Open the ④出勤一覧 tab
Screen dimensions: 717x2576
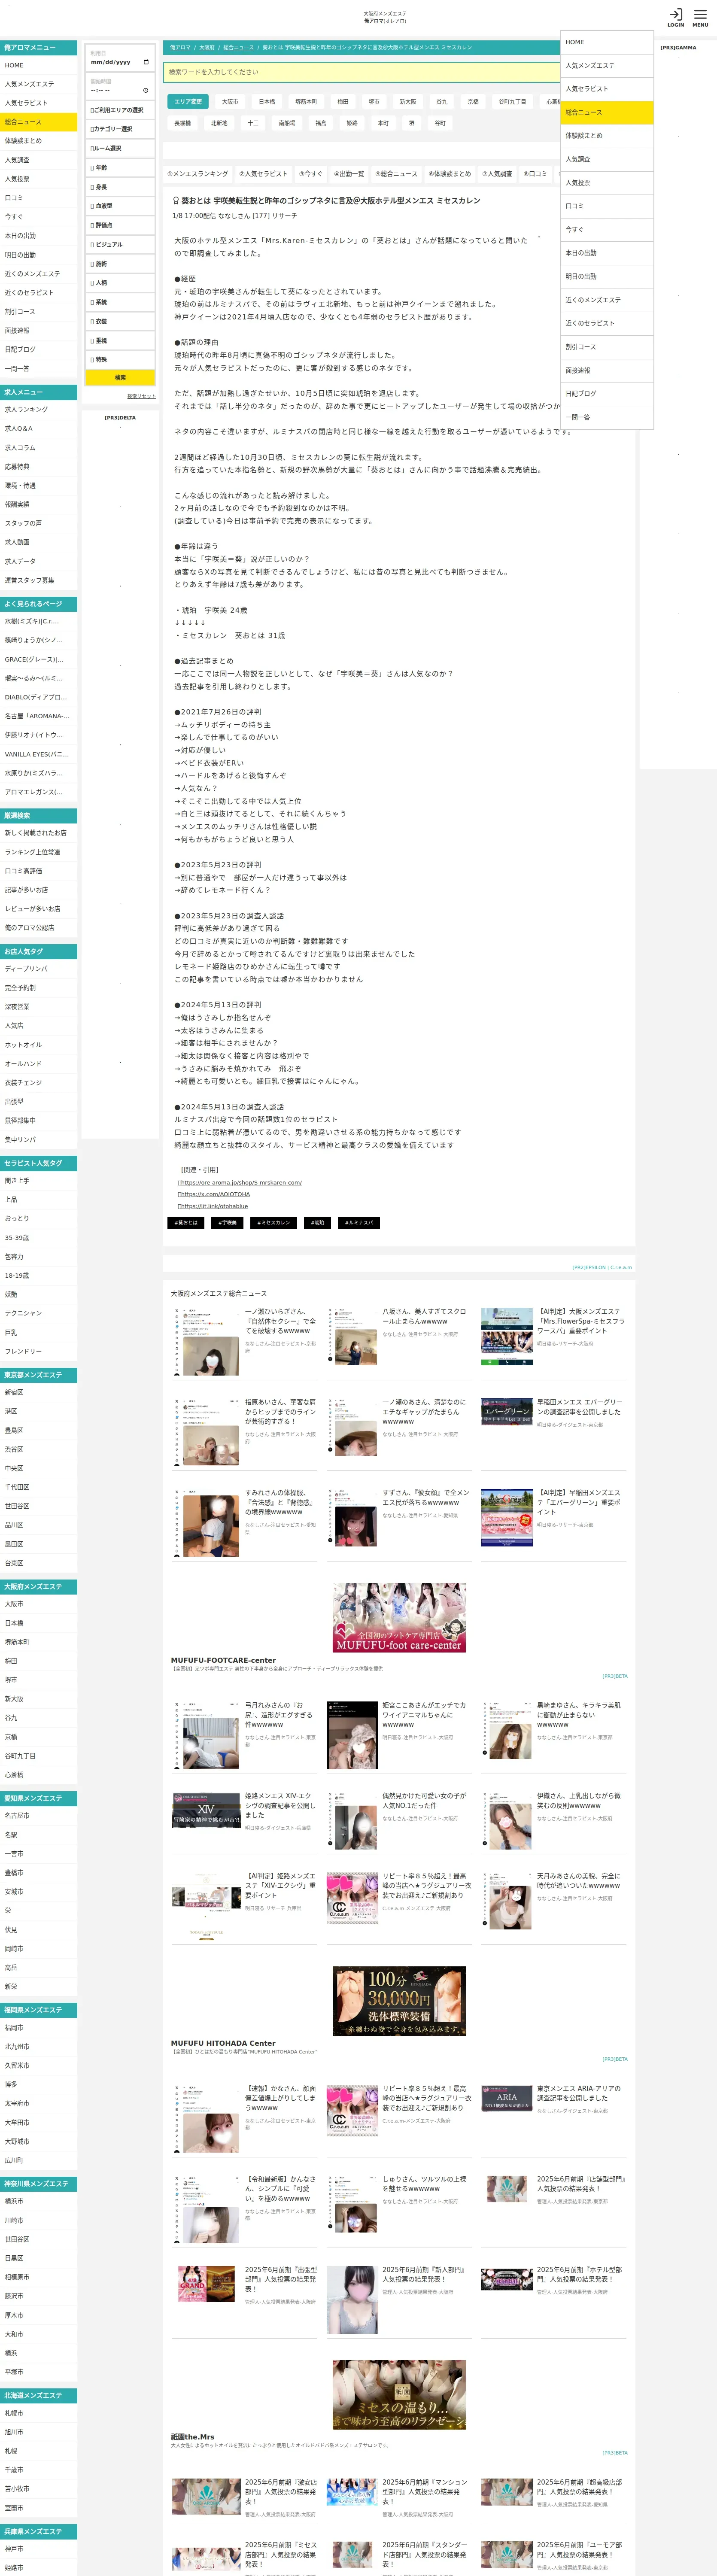coord(349,174)
